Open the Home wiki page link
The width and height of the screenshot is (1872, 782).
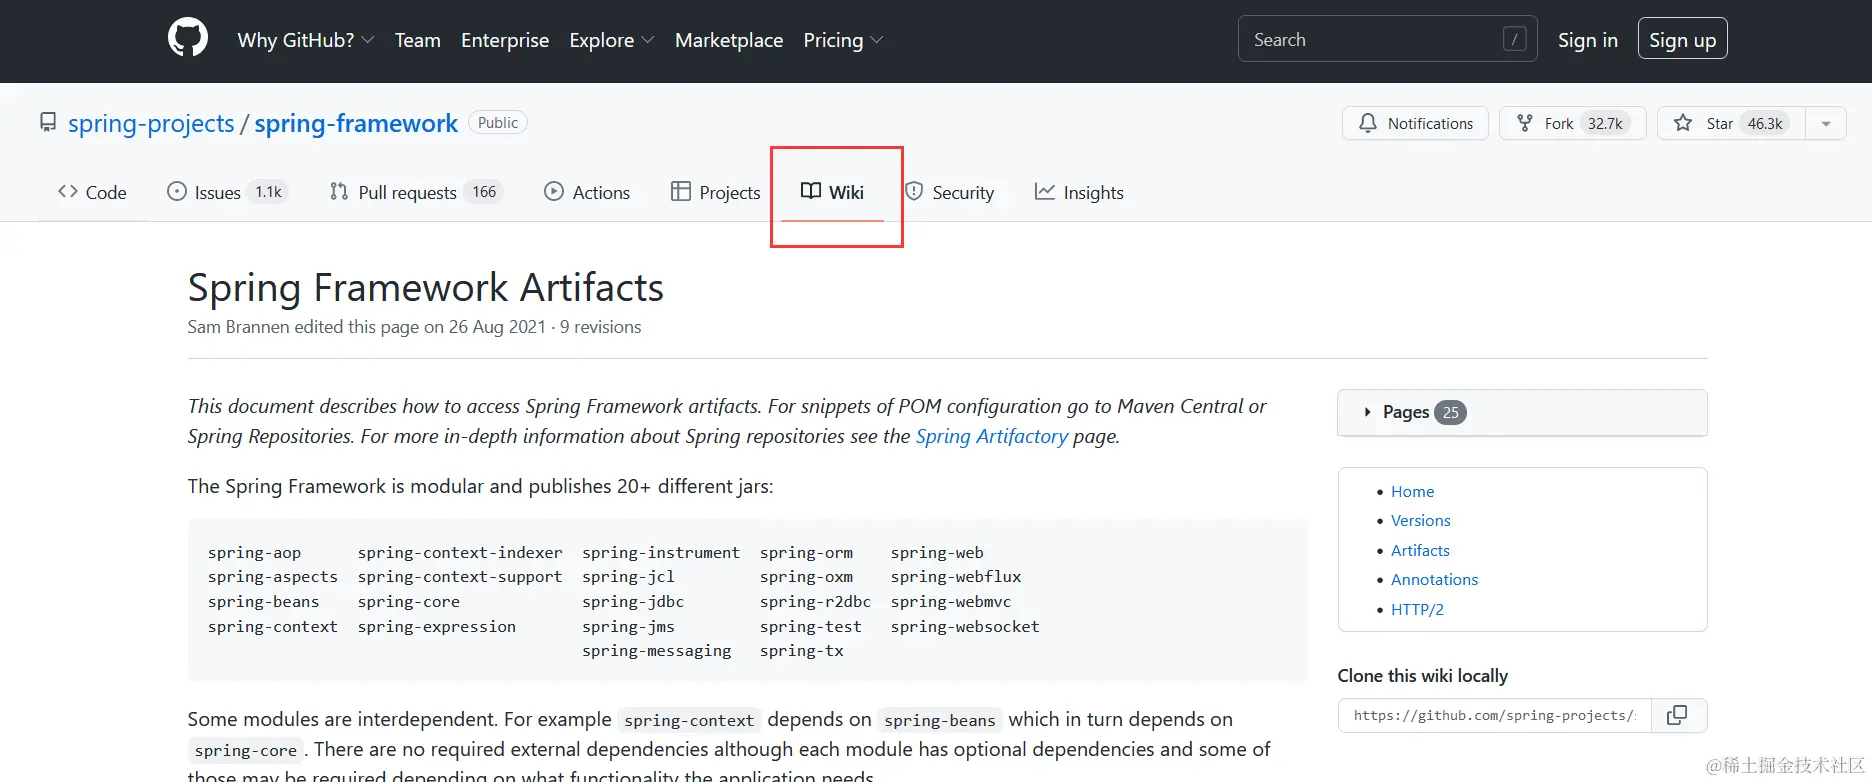(1412, 491)
